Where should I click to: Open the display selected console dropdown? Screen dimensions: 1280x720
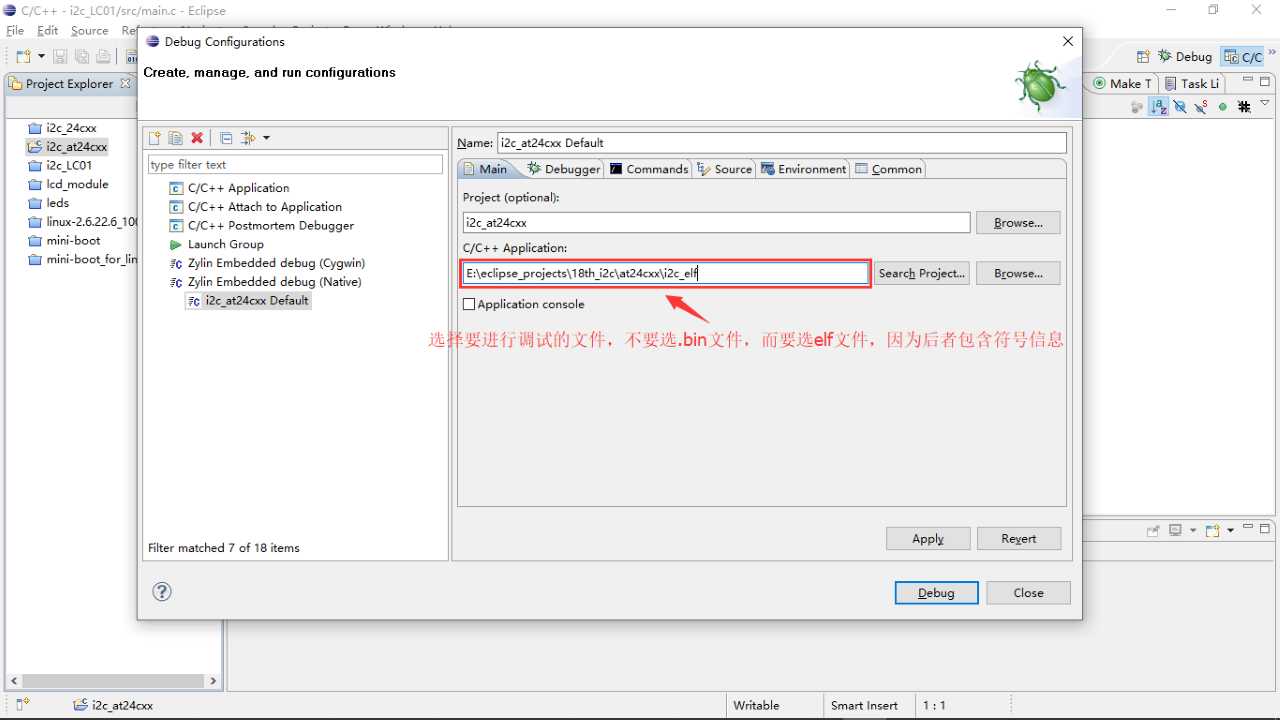(1193, 530)
